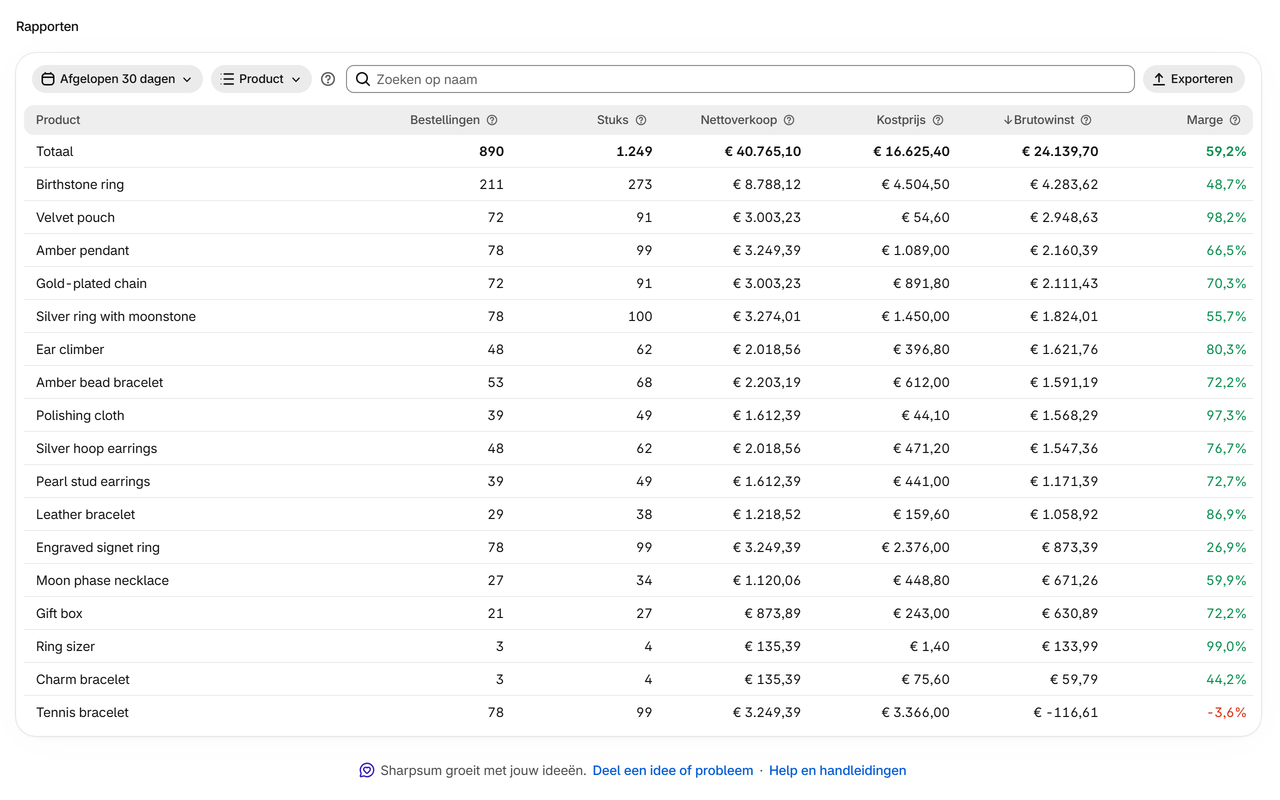Sort by the Nettoverkoop column header
This screenshot has width=1280, height=800.
pos(739,120)
